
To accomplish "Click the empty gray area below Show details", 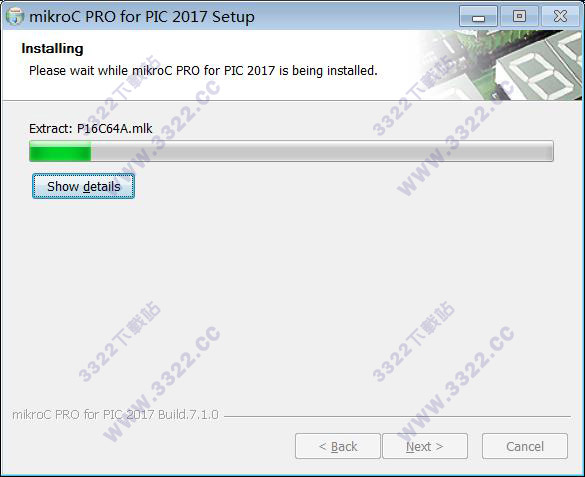I will coord(291,298).
